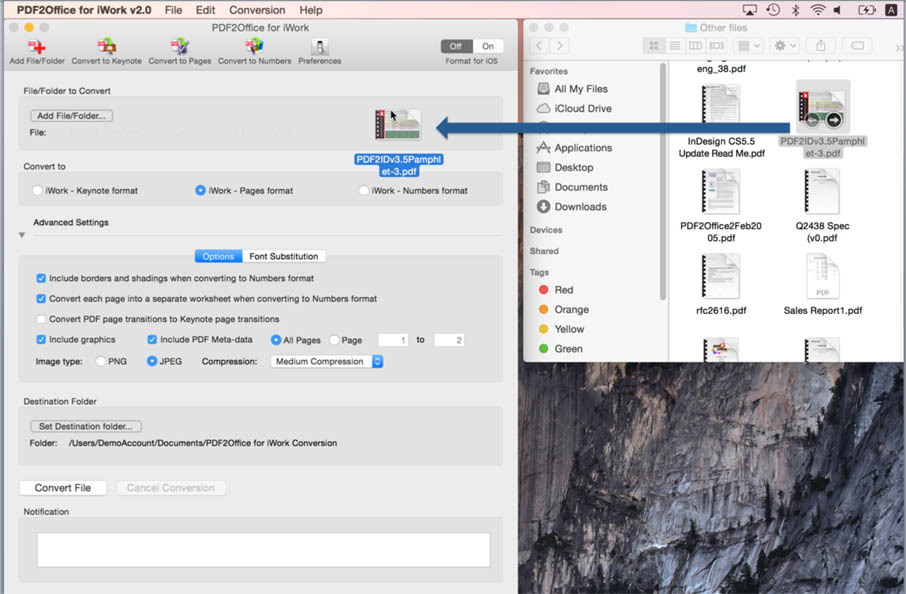Click the Add File/Folder toolbar icon
906x594 pixels.
[x=37, y=47]
